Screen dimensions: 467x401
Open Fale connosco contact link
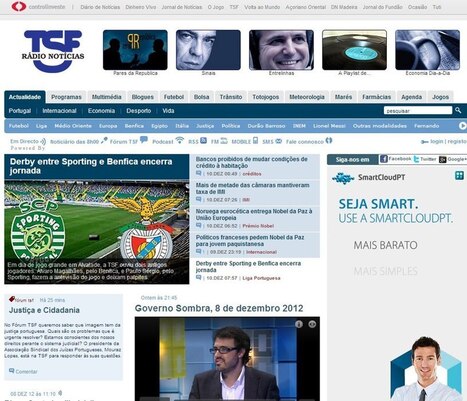pyautogui.click(x=309, y=141)
